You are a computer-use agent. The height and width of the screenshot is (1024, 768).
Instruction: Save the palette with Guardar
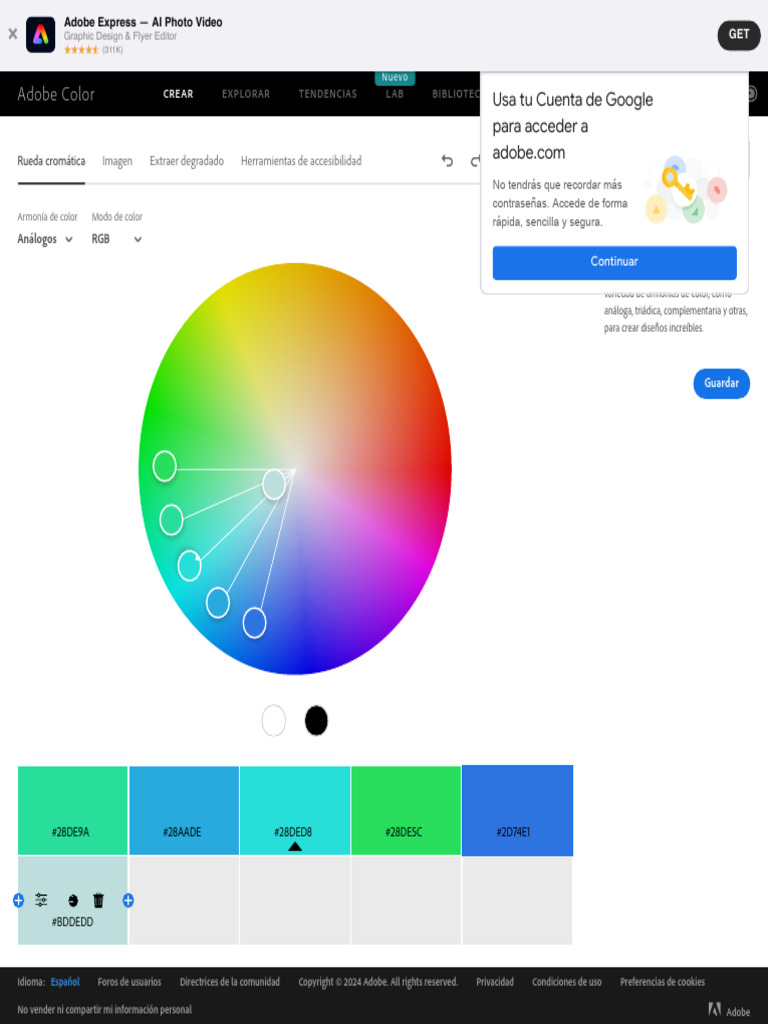pyautogui.click(x=721, y=383)
